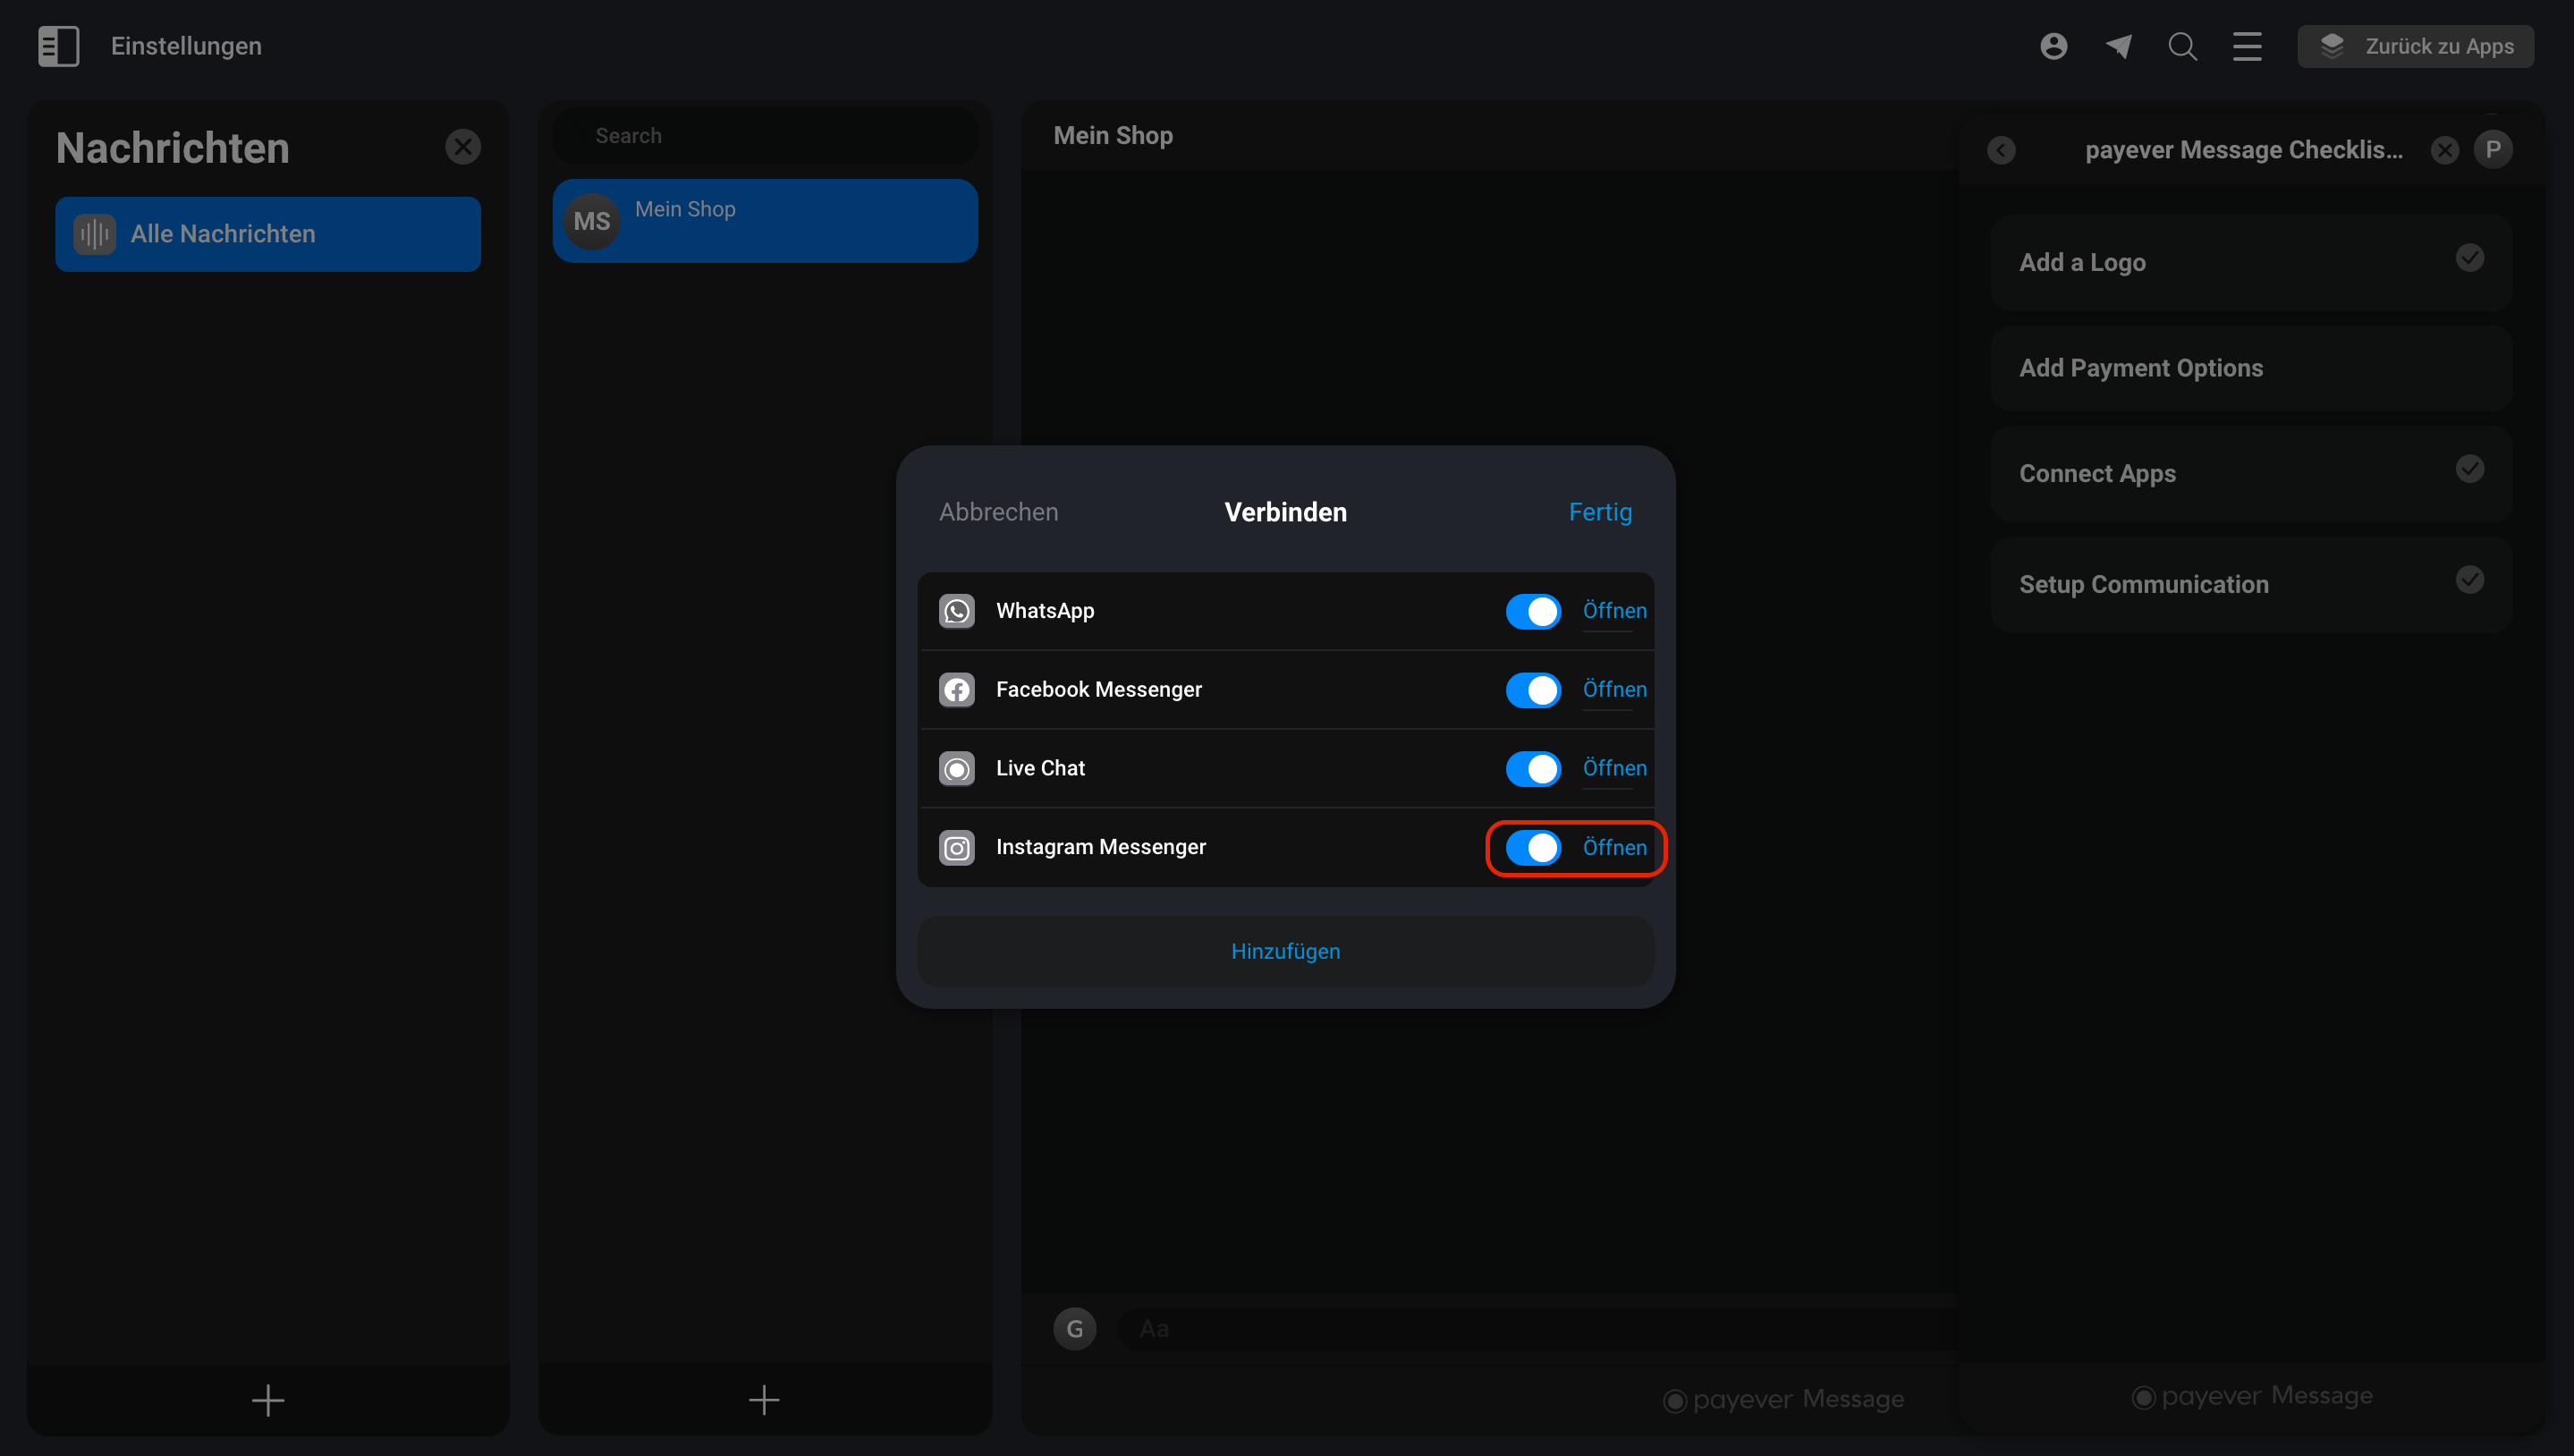Click the paper plane send icon

[x=2118, y=46]
